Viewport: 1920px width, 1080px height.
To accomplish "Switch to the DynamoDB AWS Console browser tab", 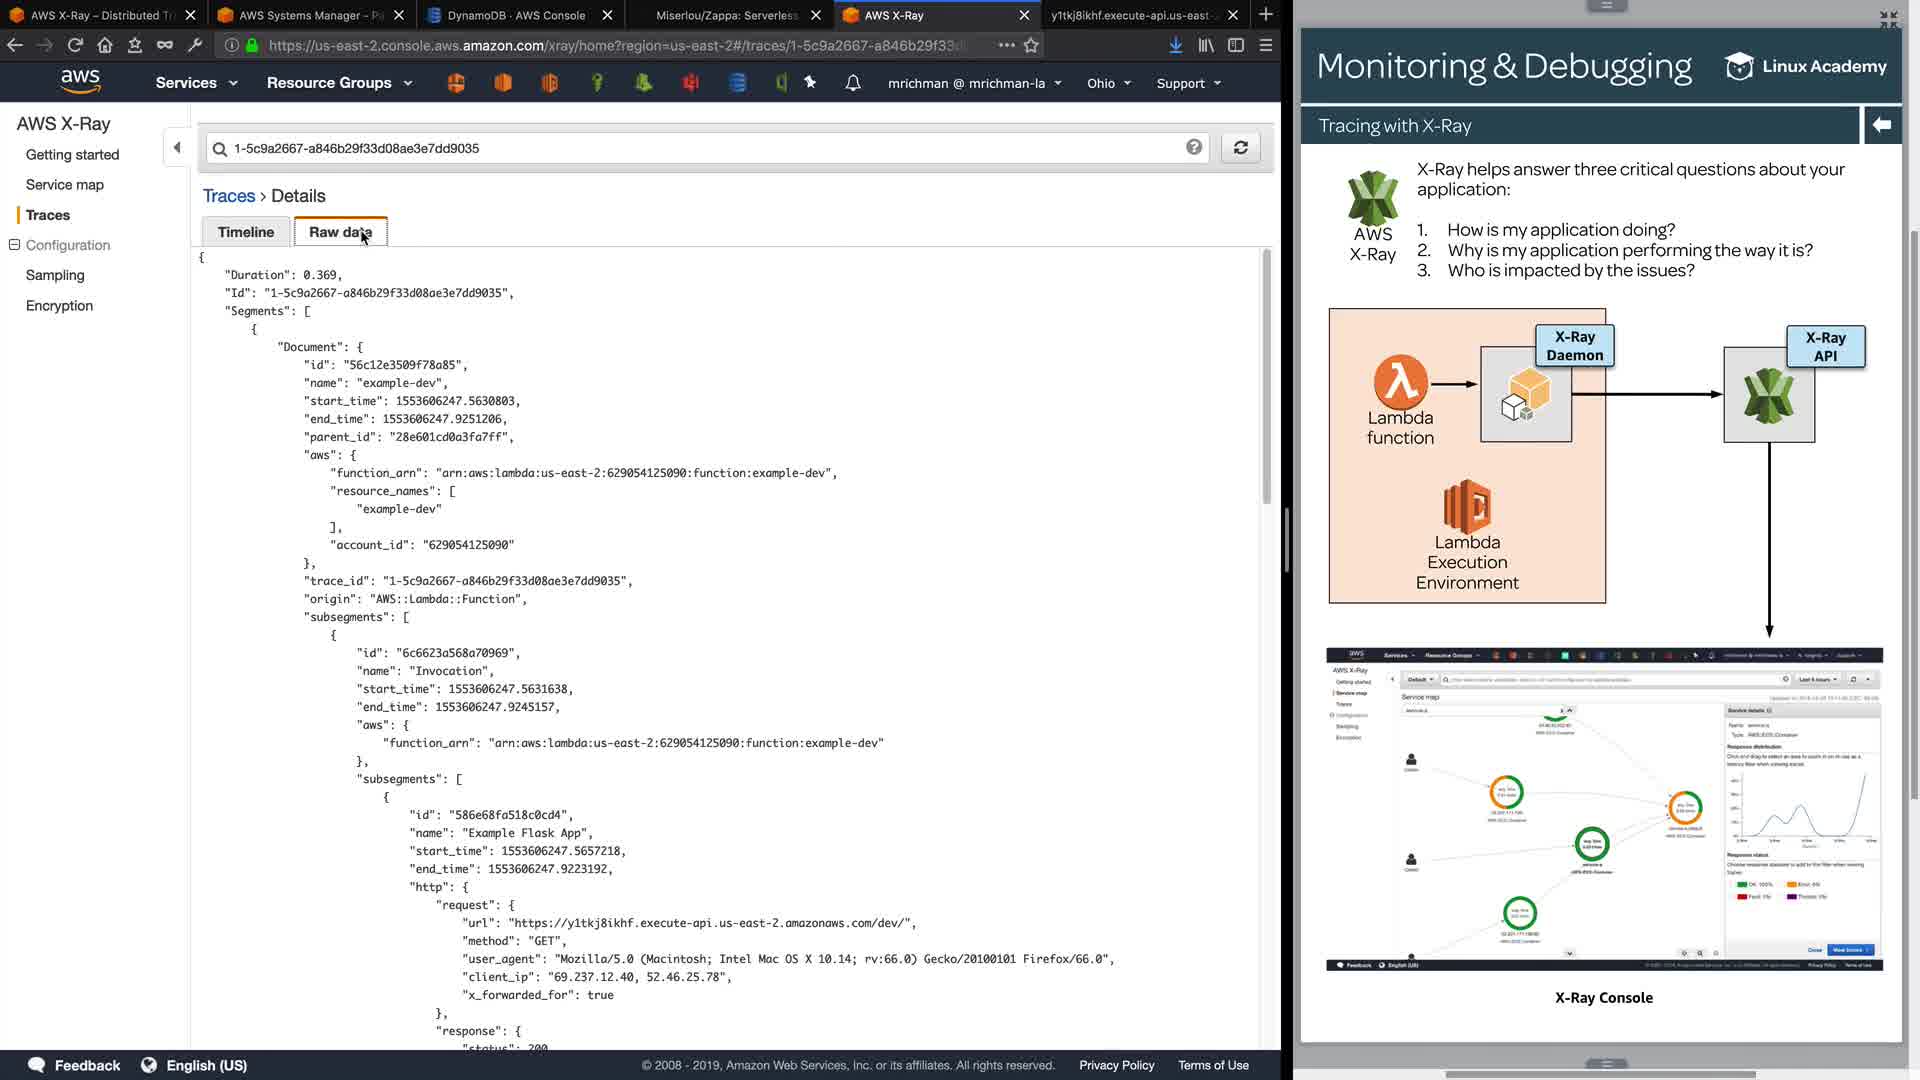I will point(516,15).
